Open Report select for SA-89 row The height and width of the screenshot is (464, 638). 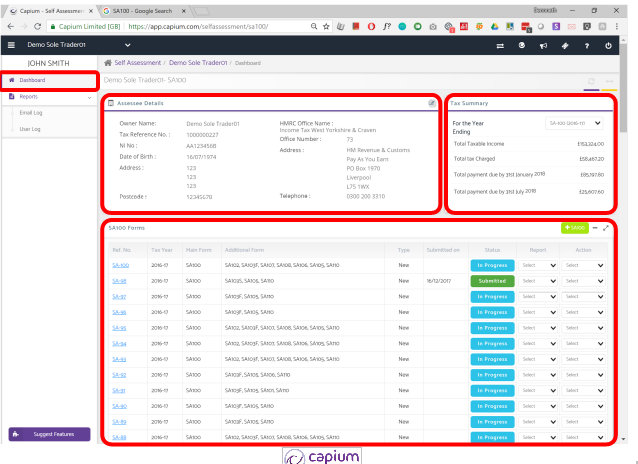pyautogui.click(x=538, y=422)
